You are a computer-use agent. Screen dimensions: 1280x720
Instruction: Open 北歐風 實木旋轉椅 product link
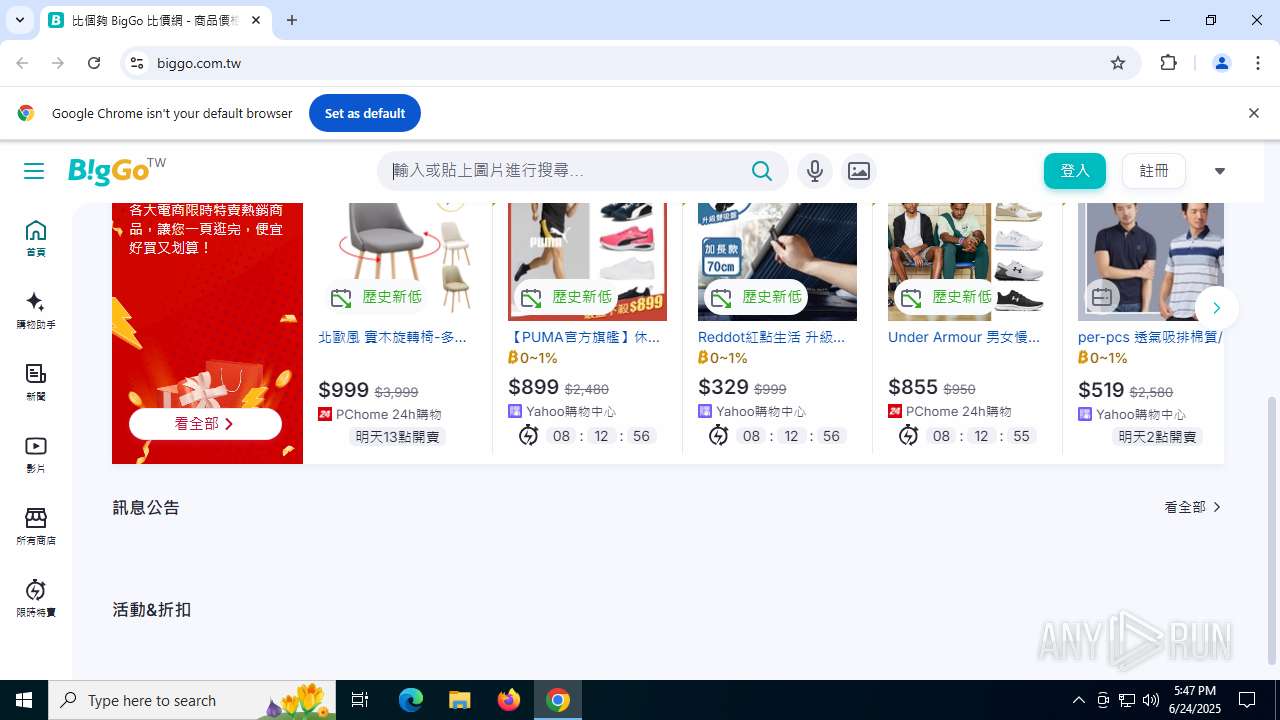[x=393, y=337]
